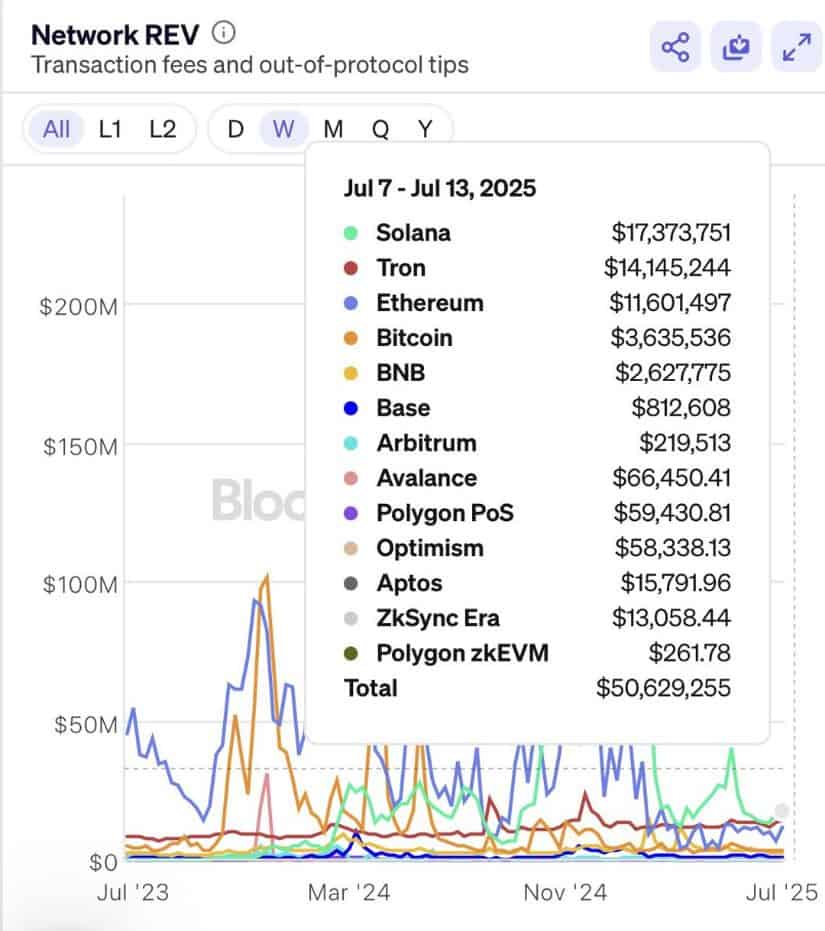Click the share icon button
Viewport: 825px width, 931px height.
tap(675, 46)
